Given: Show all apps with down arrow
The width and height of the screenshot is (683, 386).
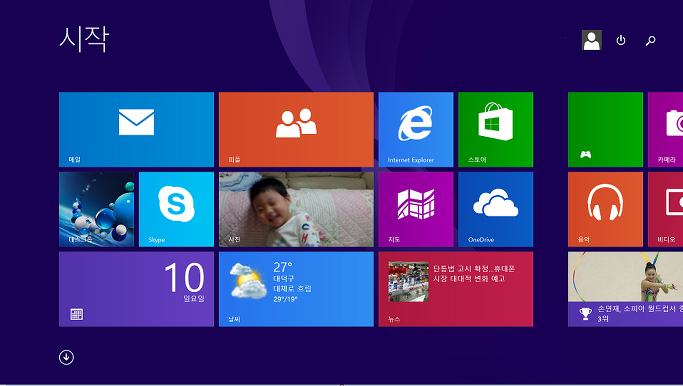Looking at the screenshot, I should coord(66,357).
